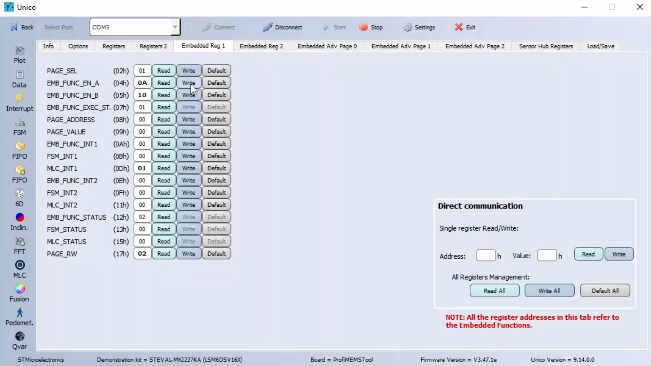Click the Direct communication Address field
This screenshot has width=651, height=366.
[x=486, y=255]
